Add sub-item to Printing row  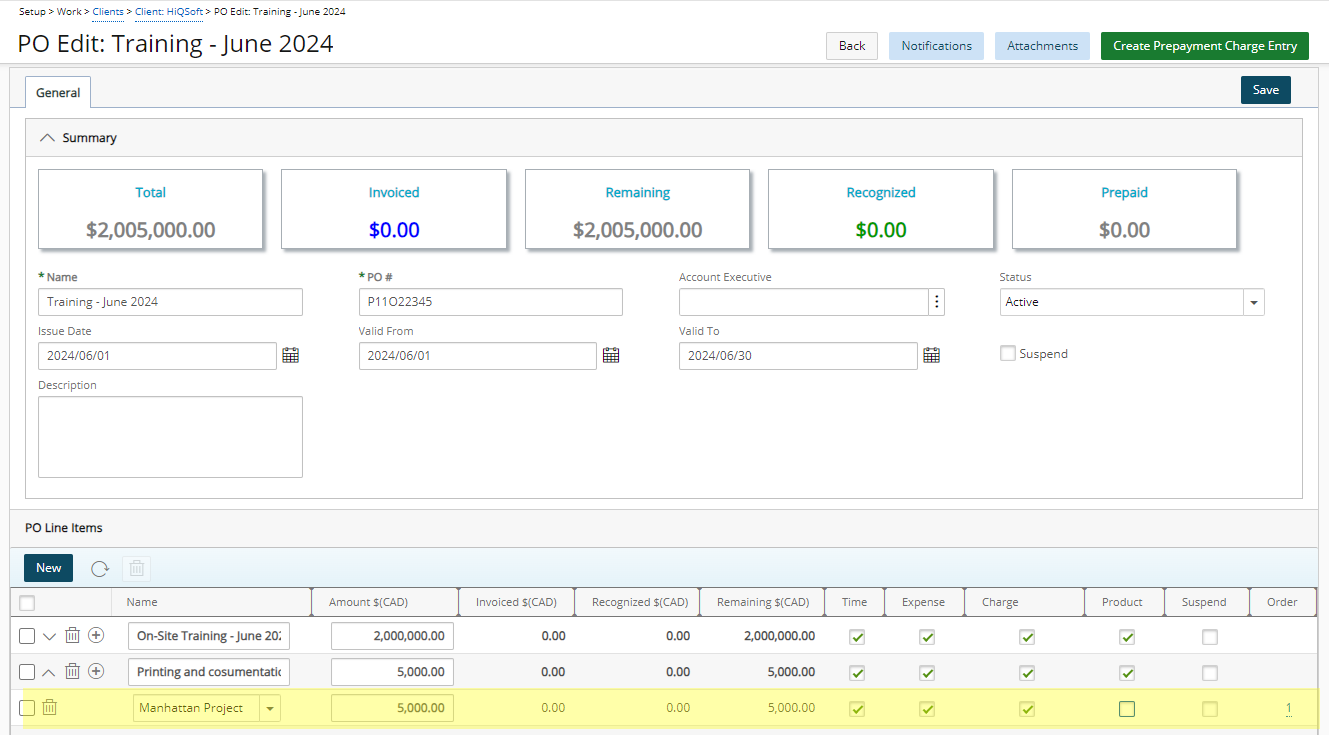point(96,671)
